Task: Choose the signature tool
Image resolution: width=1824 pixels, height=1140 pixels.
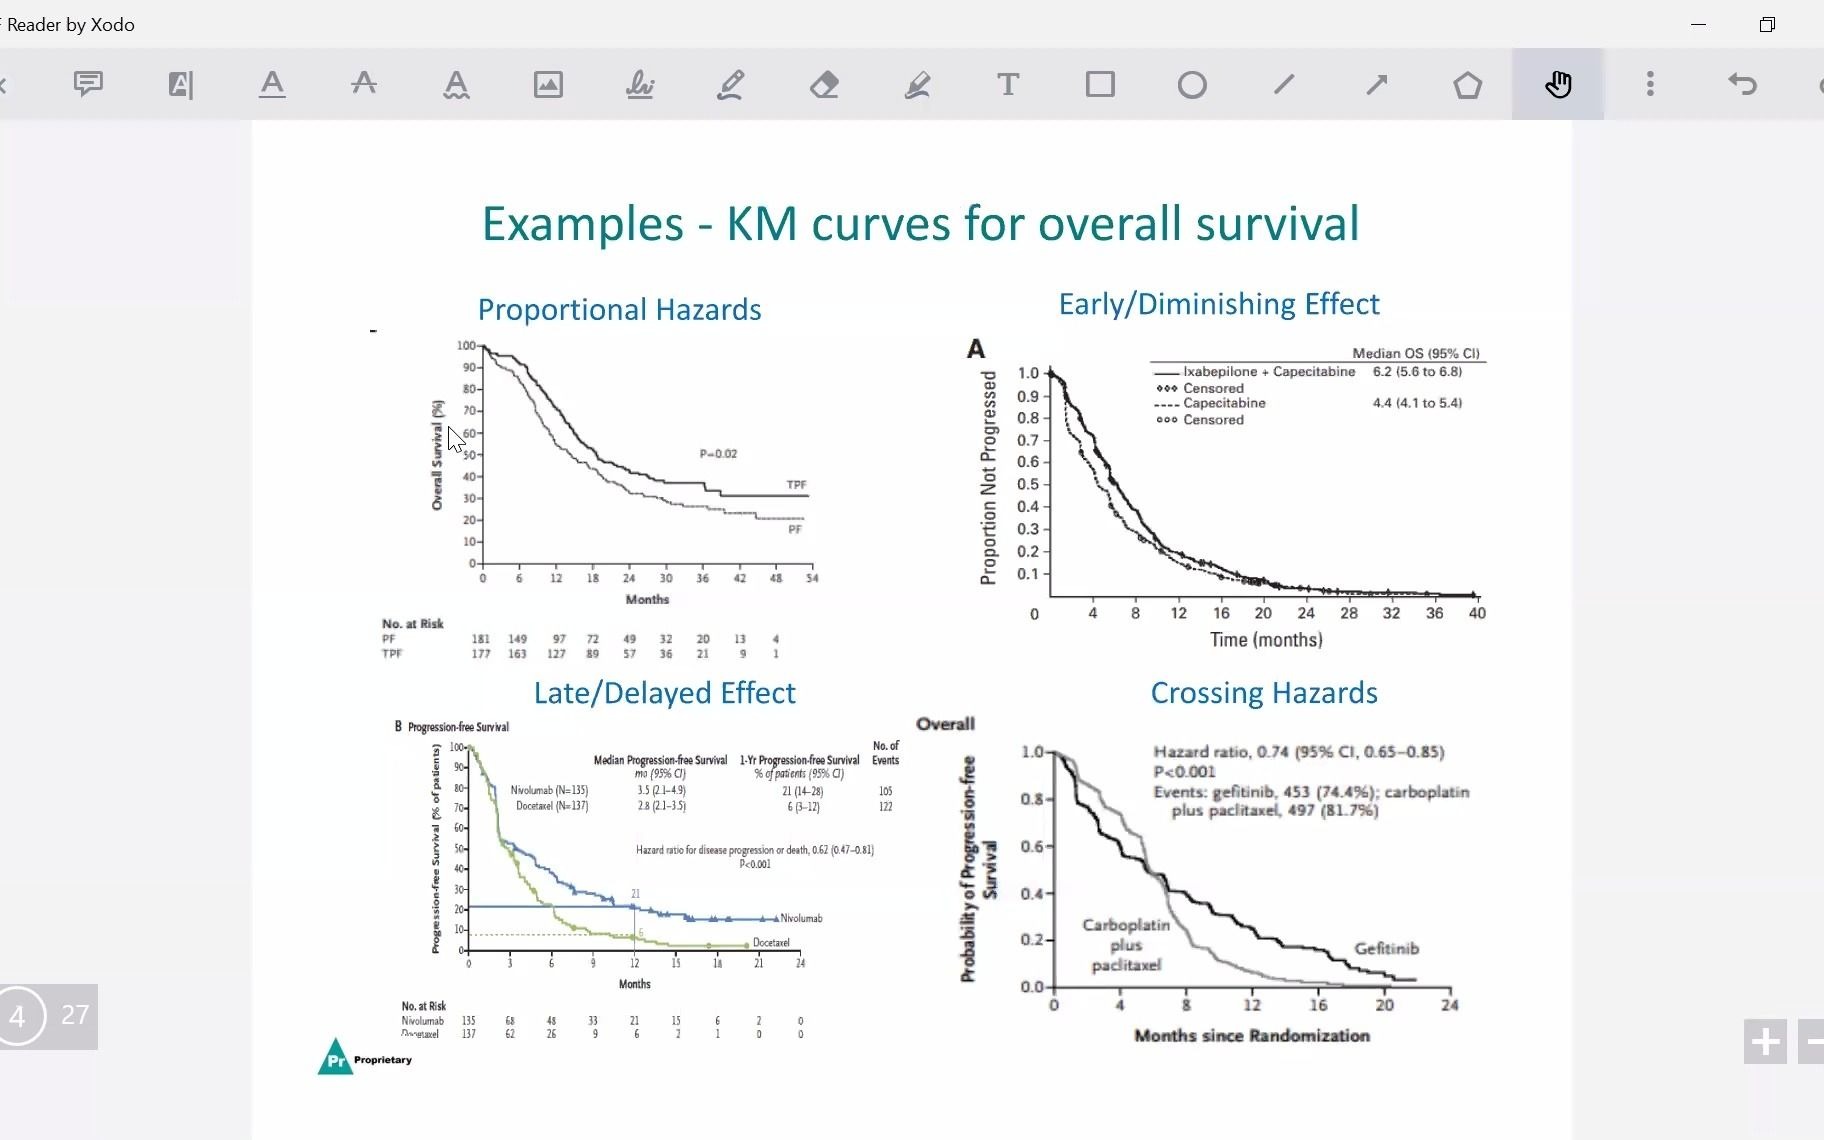Action: (x=640, y=84)
